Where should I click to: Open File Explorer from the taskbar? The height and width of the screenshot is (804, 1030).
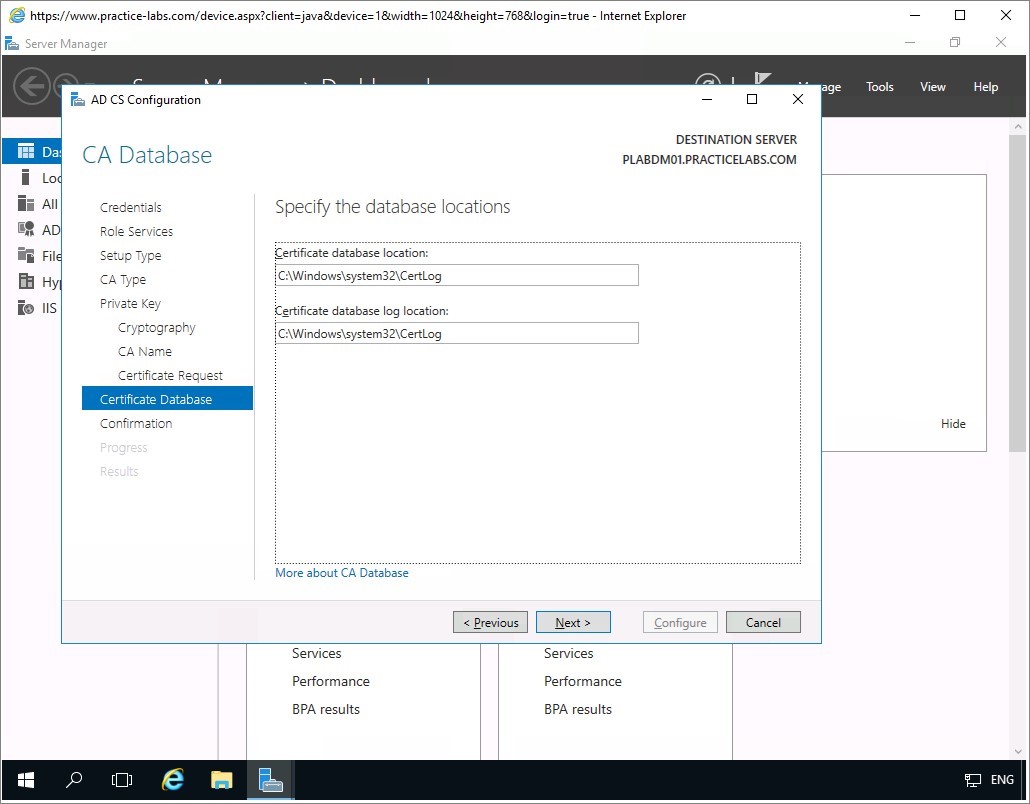click(221, 780)
